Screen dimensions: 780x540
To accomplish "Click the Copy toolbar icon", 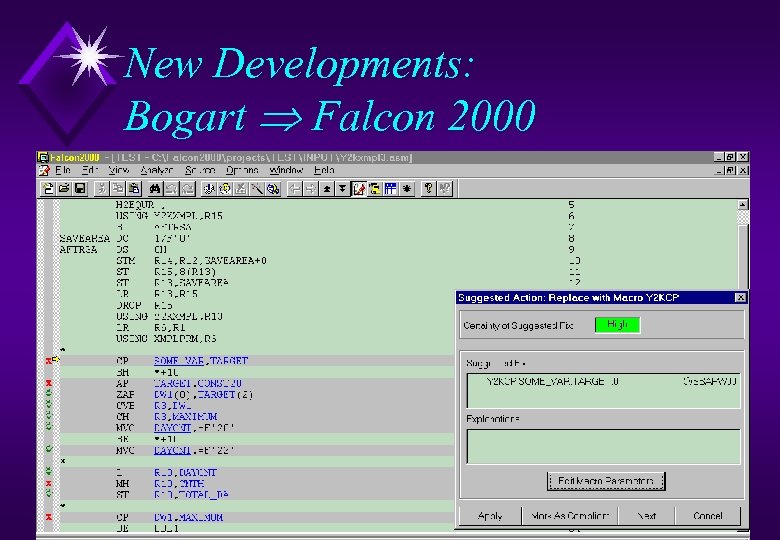I will pyautogui.click(x=118, y=188).
